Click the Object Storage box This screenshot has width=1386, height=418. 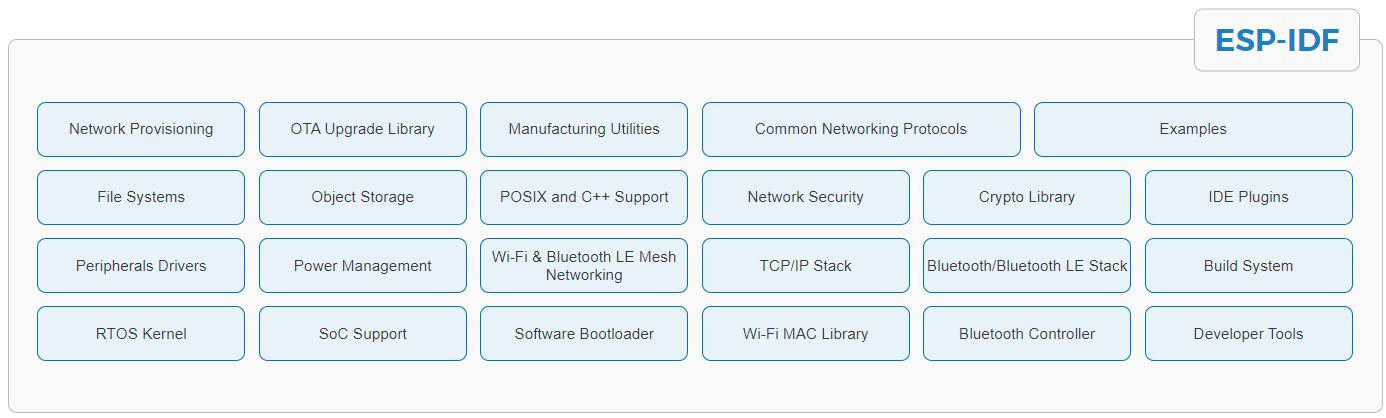[363, 197]
